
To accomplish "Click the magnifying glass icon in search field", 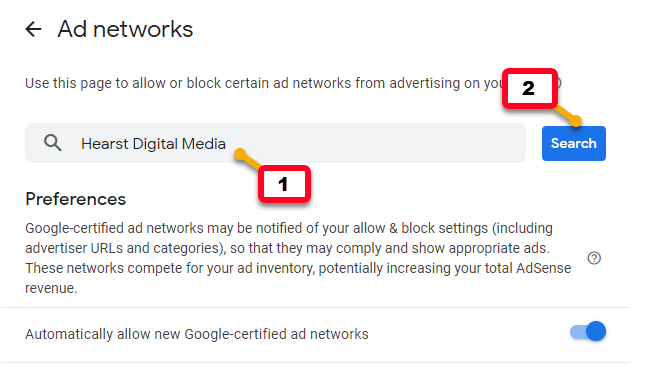I will 53,143.
